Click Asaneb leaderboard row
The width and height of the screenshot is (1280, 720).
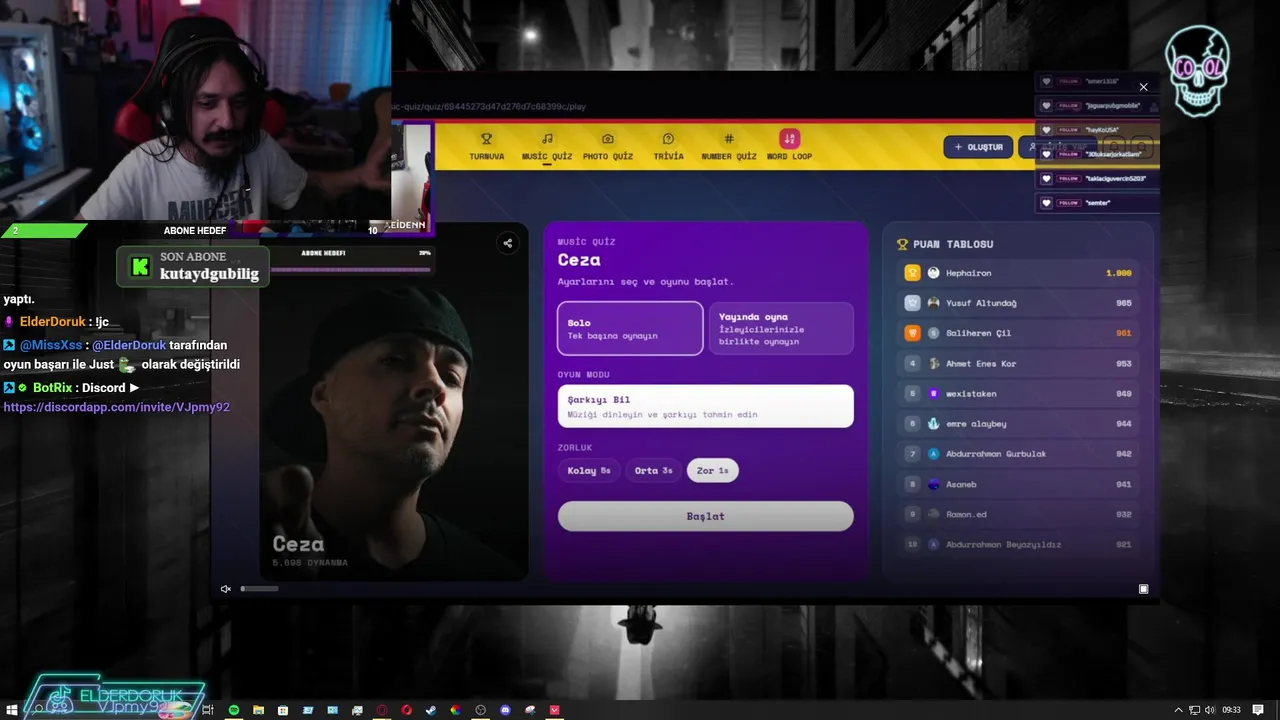[1018, 484]
